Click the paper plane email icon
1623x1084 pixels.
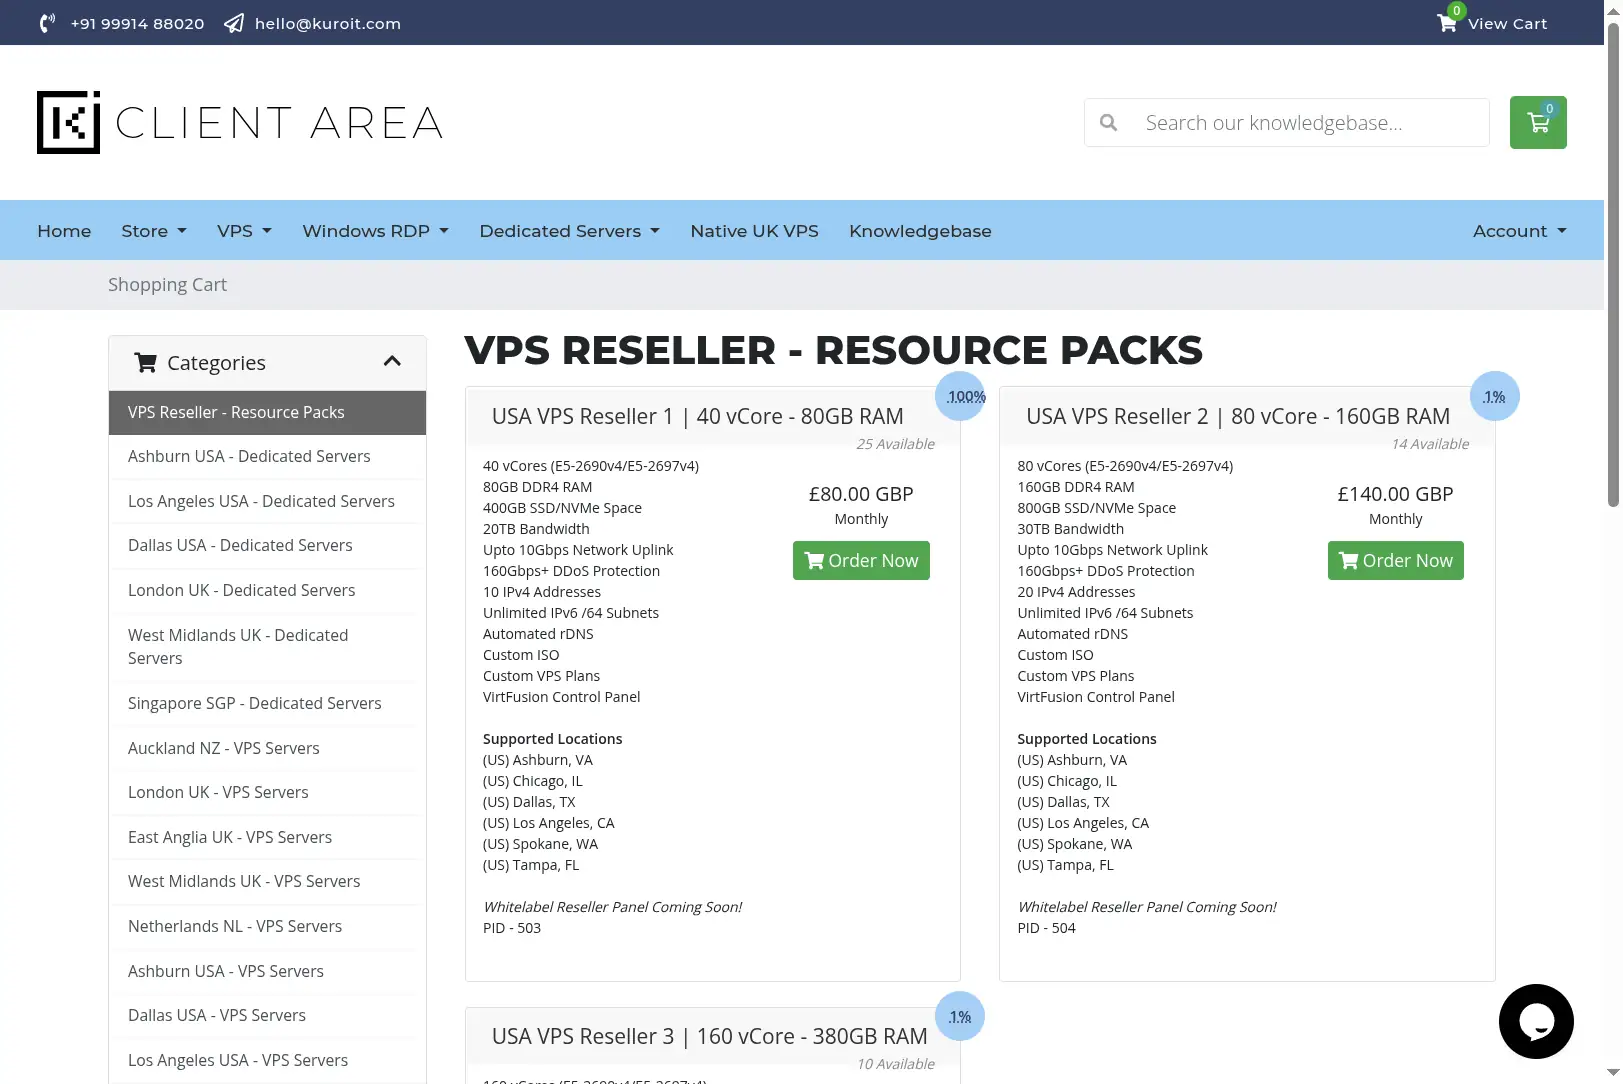click(234, 23)
